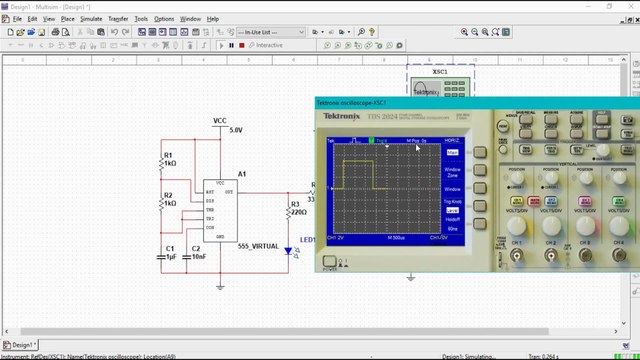Click the CH1 vertical POSITION knob
Image resolution: width=640 pixels, height=360 pixels.
pyautogui.click(x=517, y=178)
